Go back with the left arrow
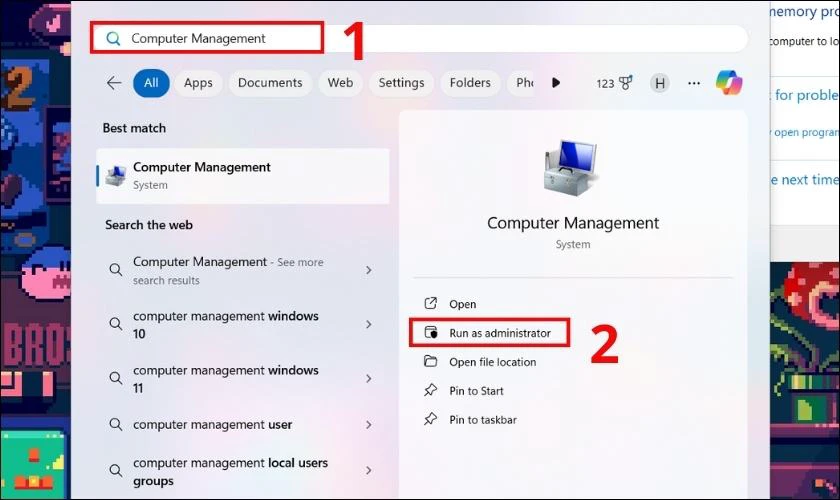The image size is (840, 500). 114,83
